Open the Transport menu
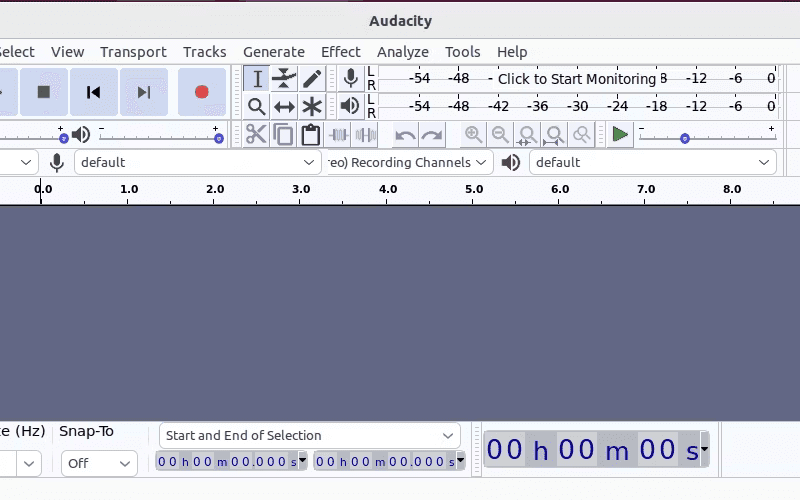Viewport: 800px width, 500px height. point(133,52)
